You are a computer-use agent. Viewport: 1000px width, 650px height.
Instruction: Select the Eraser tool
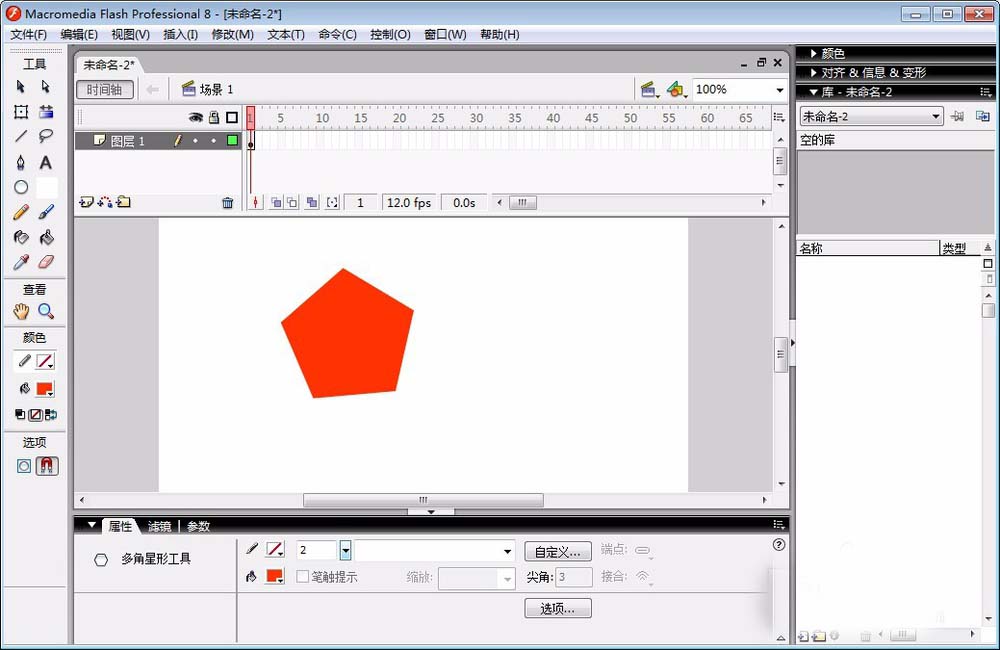(x=45, y=262)
